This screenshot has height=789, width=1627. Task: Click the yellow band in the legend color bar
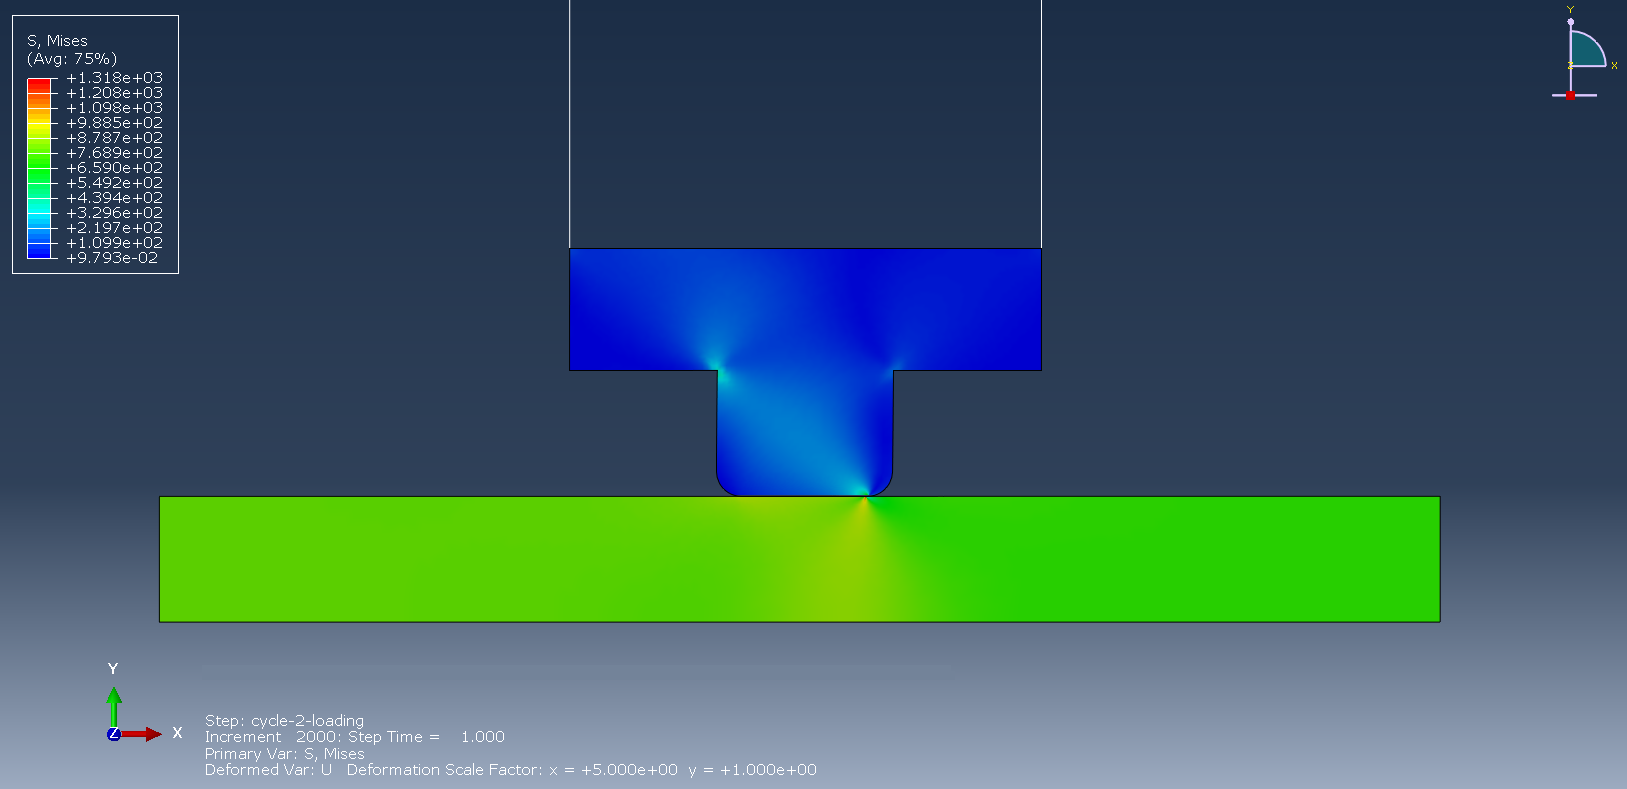(39, 124)
